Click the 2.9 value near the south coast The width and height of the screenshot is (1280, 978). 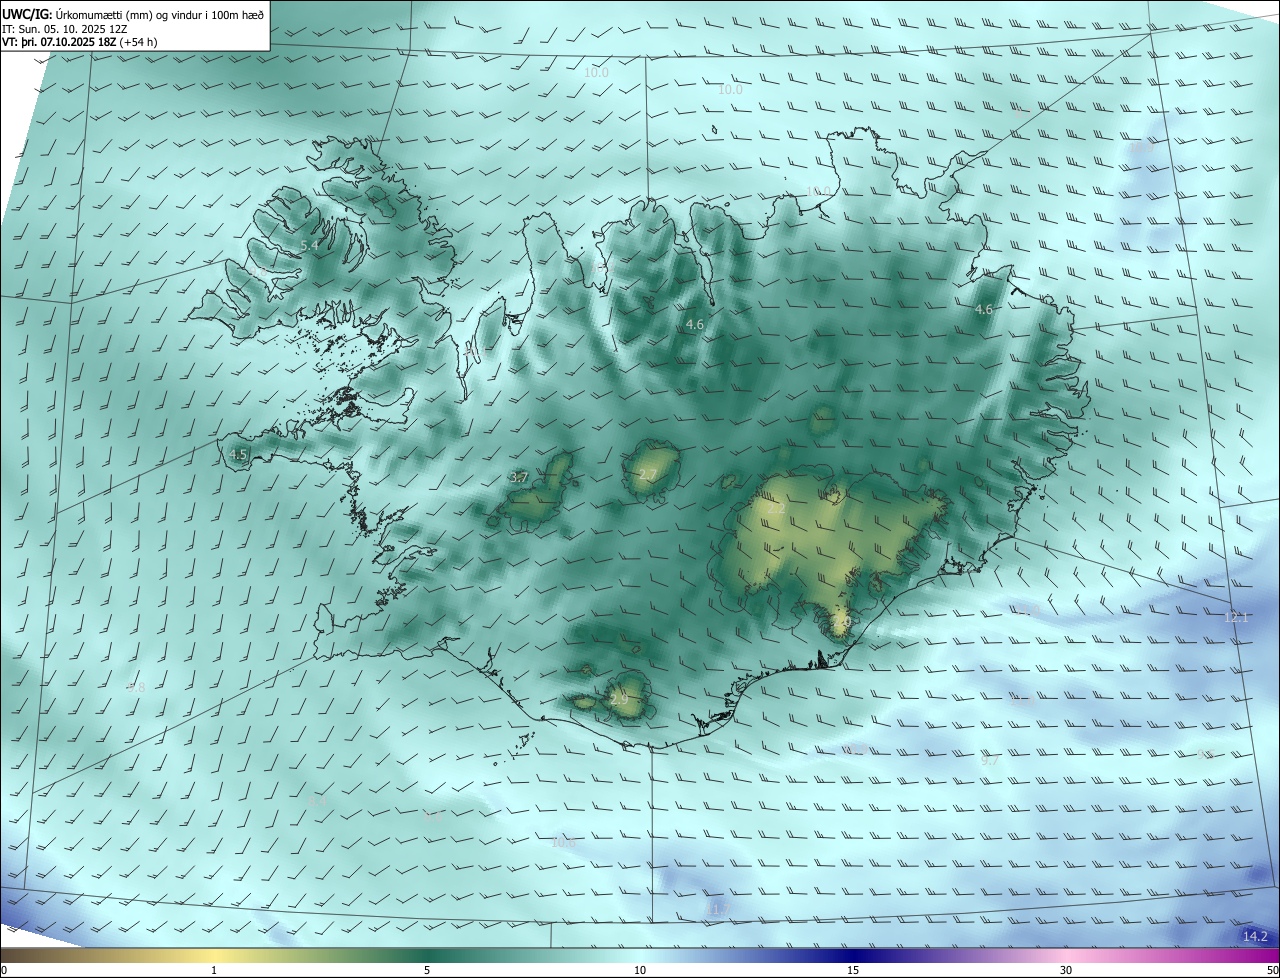[619, 700]
